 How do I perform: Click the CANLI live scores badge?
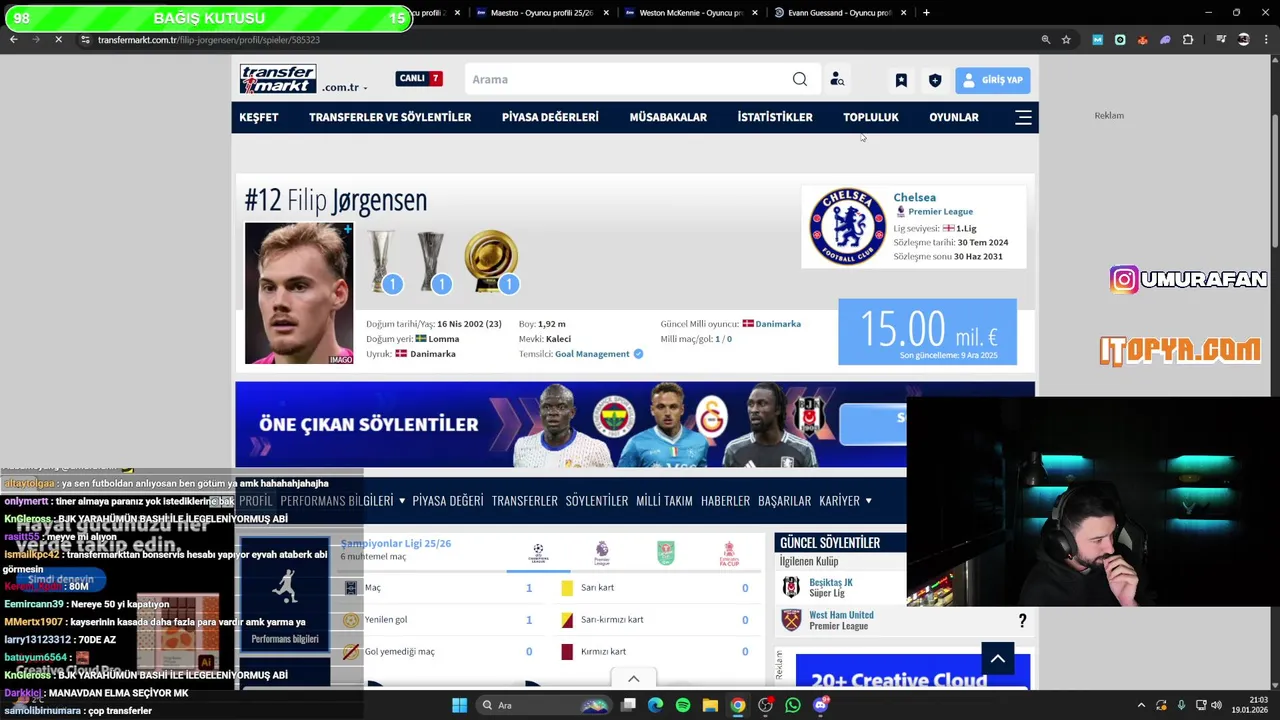click(419, 78)
